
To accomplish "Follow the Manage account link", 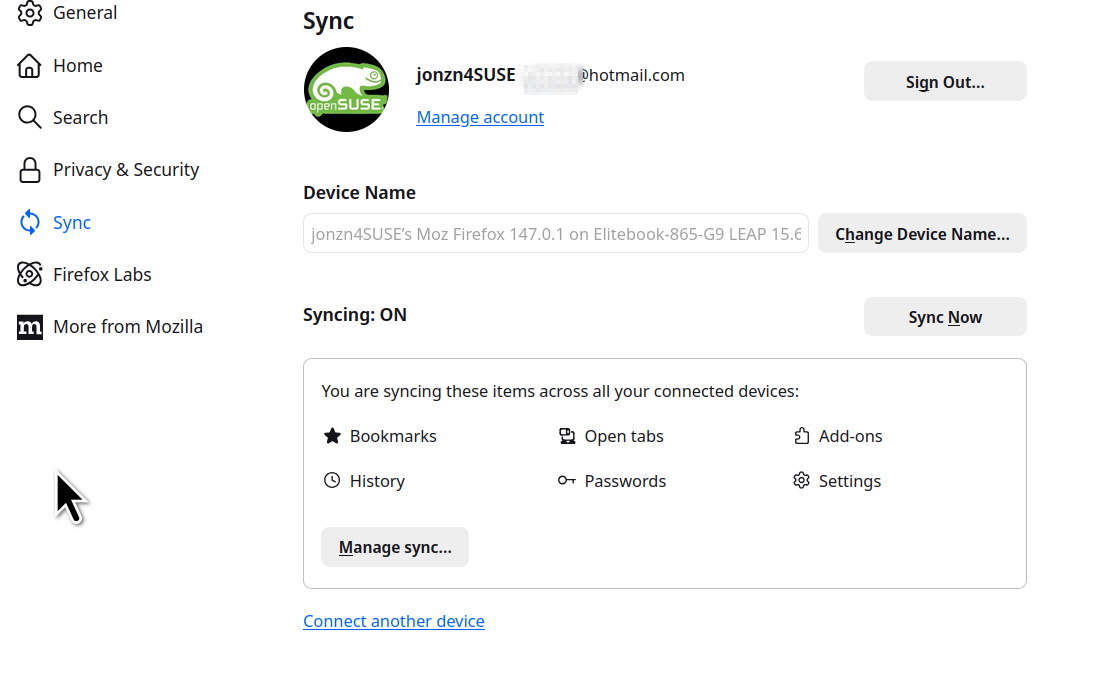I will click(480, 117).
